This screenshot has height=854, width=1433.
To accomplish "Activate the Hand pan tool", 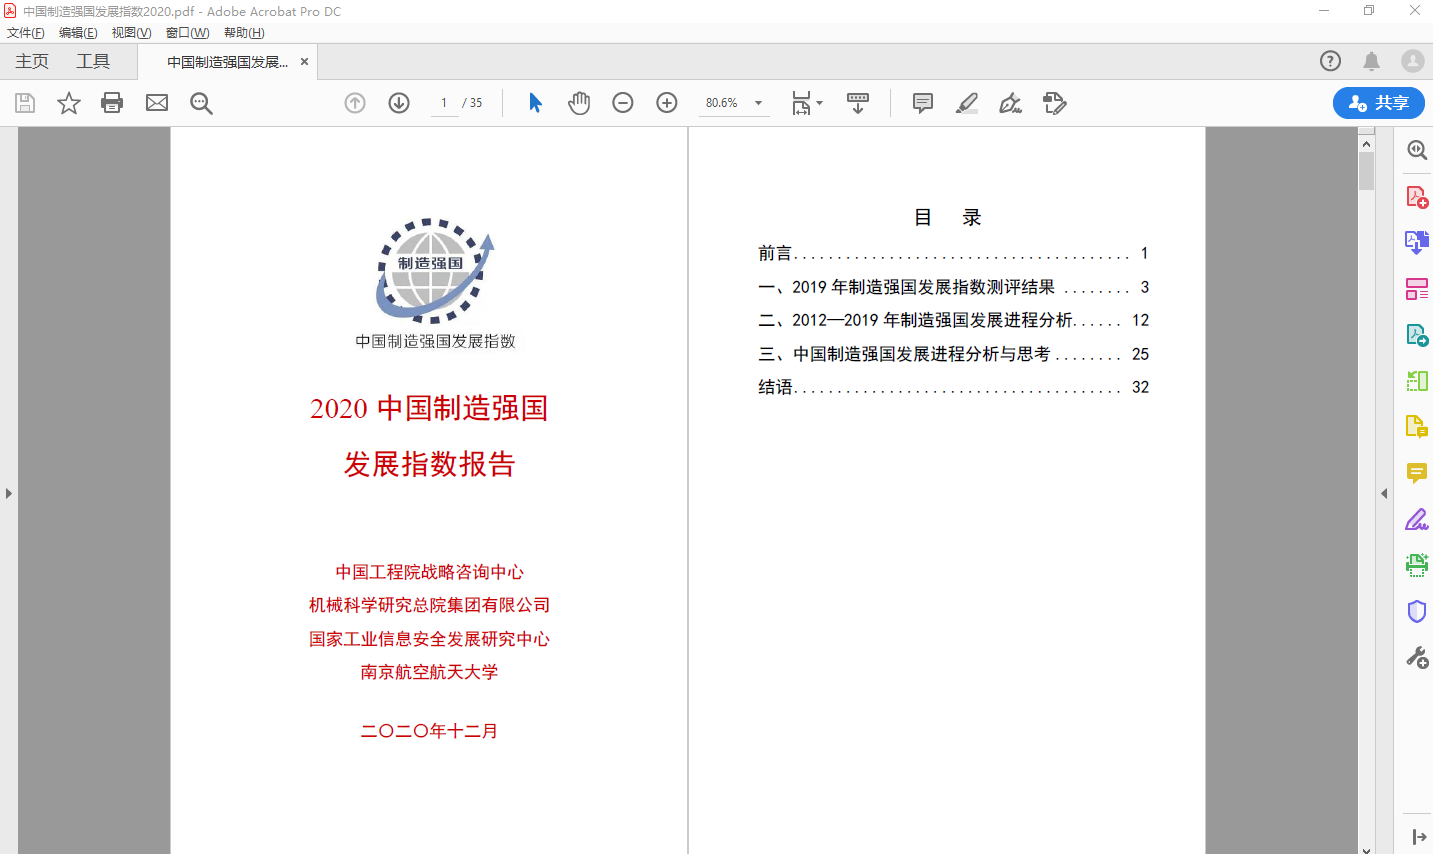I will click(x=579, y=103).
